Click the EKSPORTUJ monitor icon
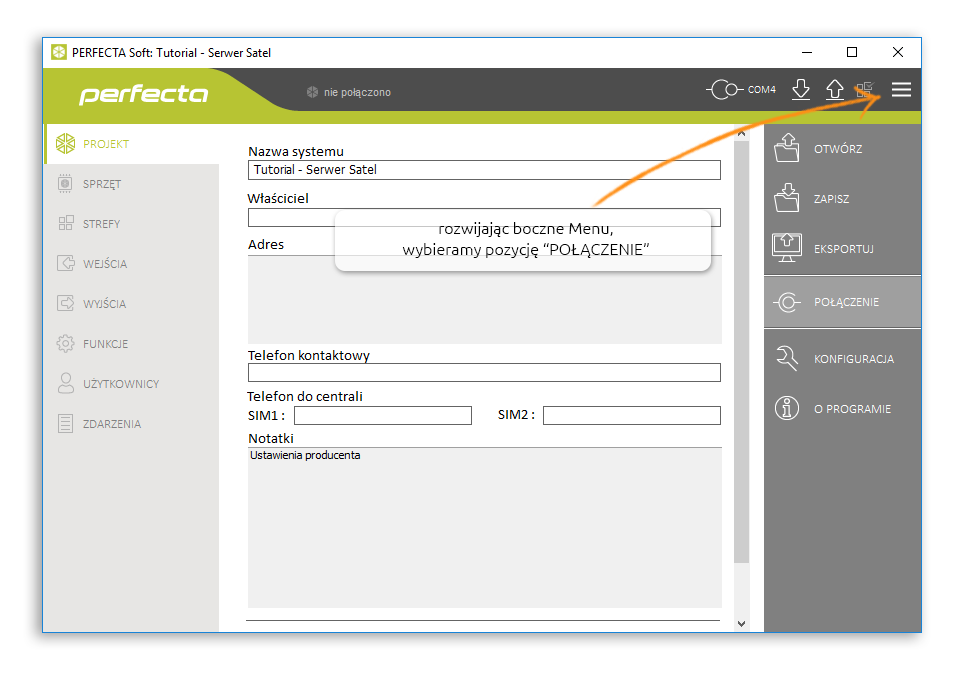 [x=787, y=248]
